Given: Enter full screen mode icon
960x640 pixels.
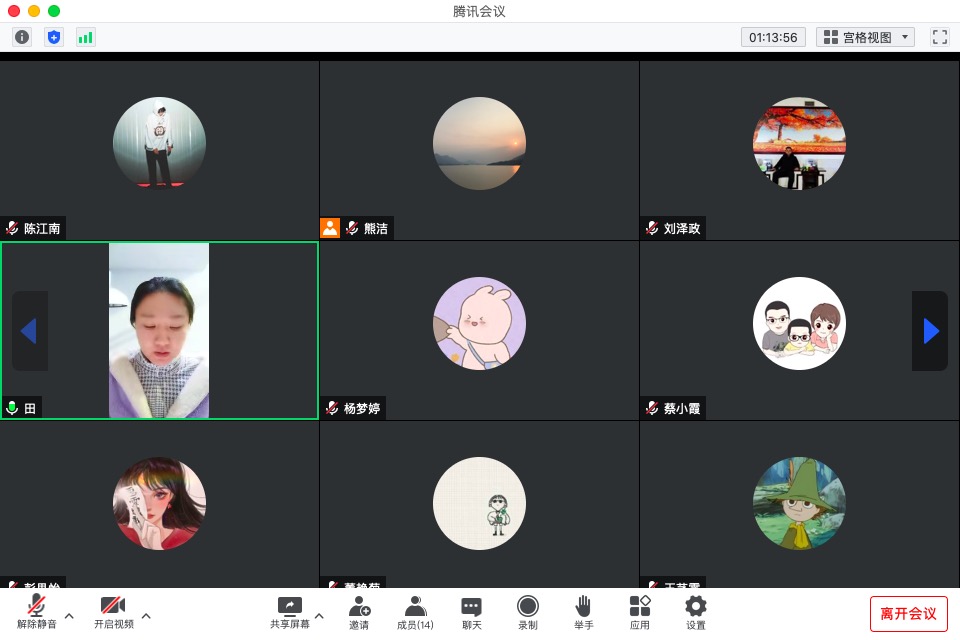Looking at the screenshot, I should (940, 37).
